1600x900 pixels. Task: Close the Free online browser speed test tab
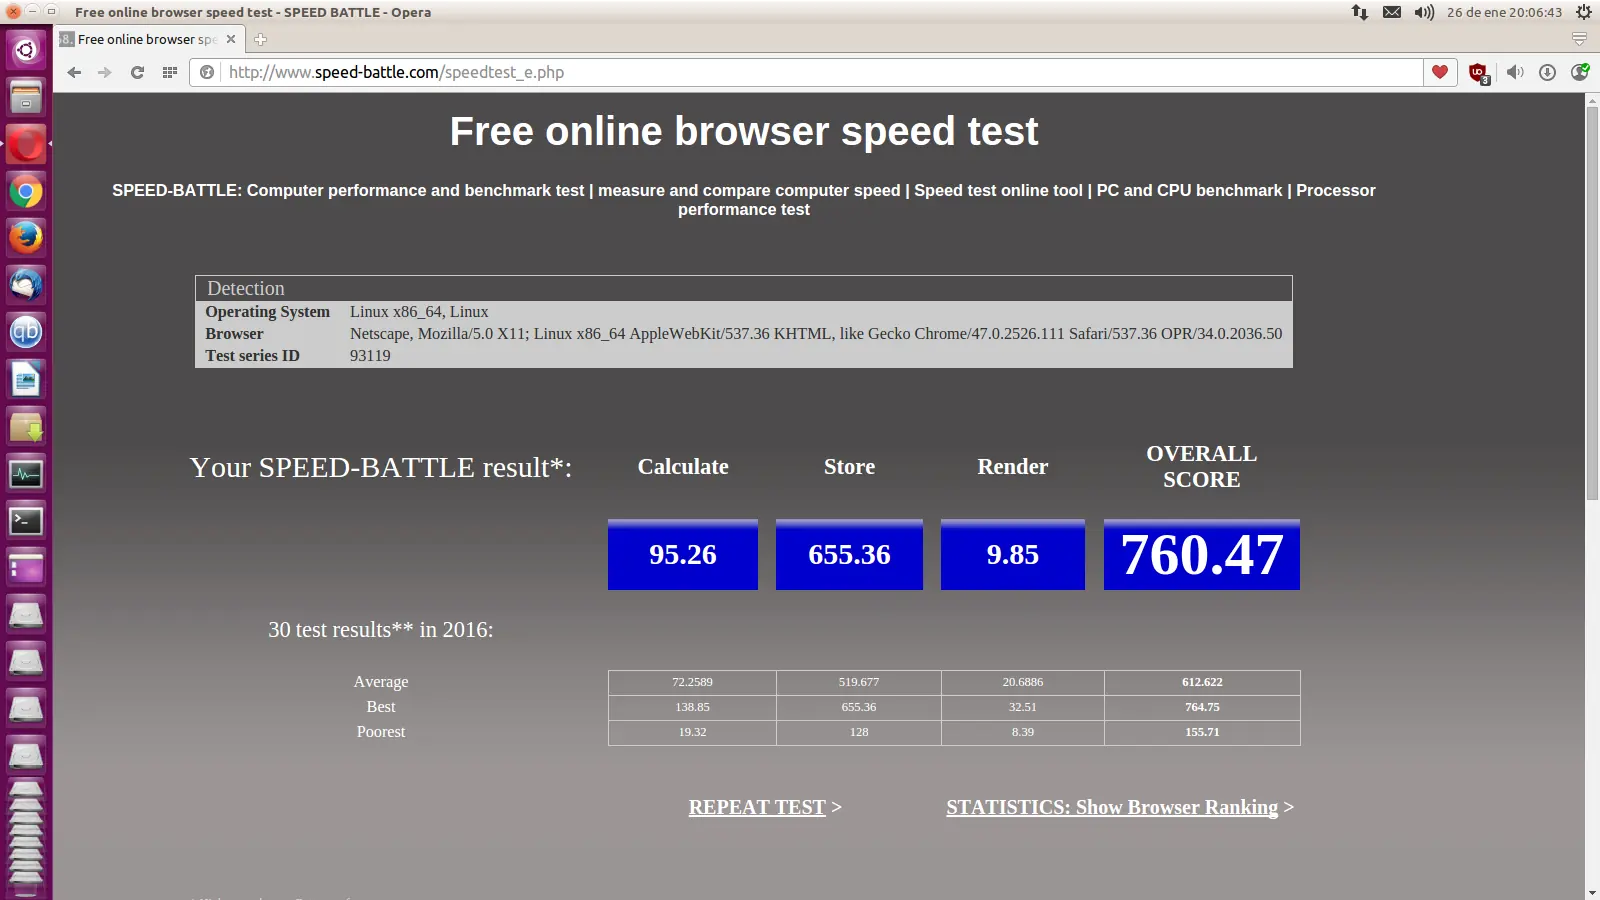click(231, 39)
